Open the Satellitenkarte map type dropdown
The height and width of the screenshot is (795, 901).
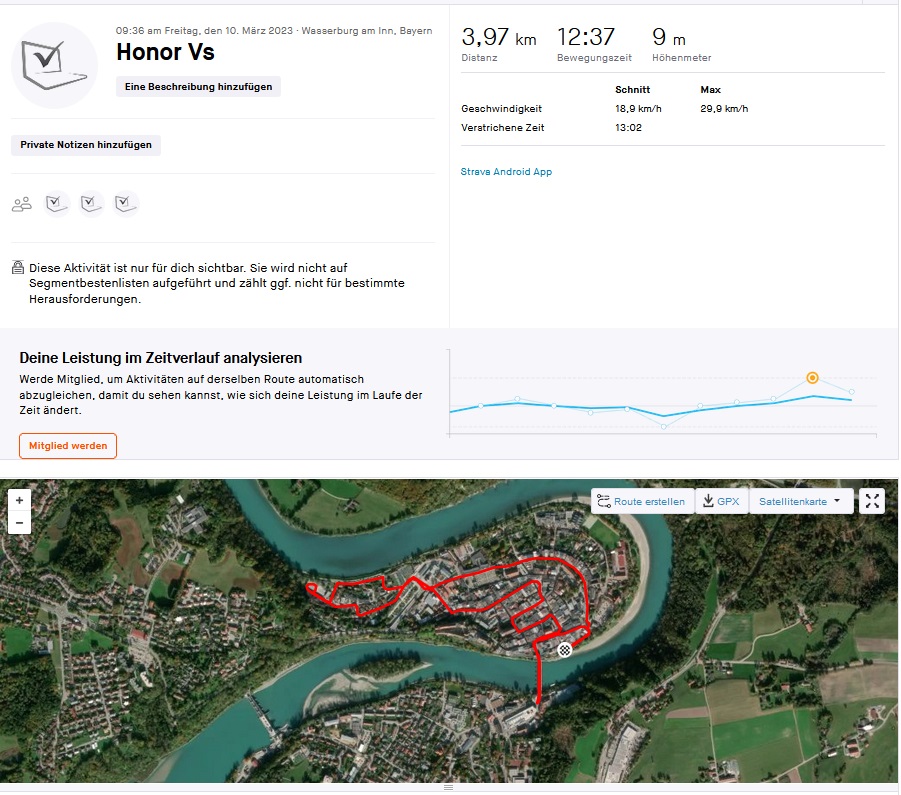800,501
